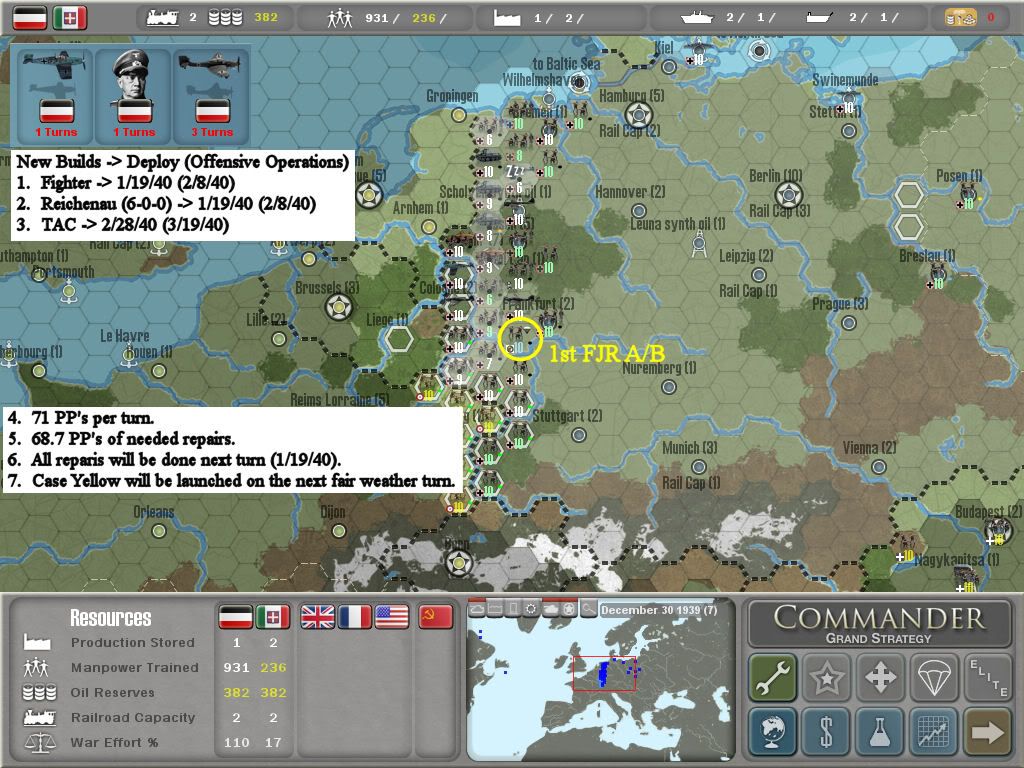Click the manpower figures icon in top bar
1024x768 pixels.
pos(340,18)
